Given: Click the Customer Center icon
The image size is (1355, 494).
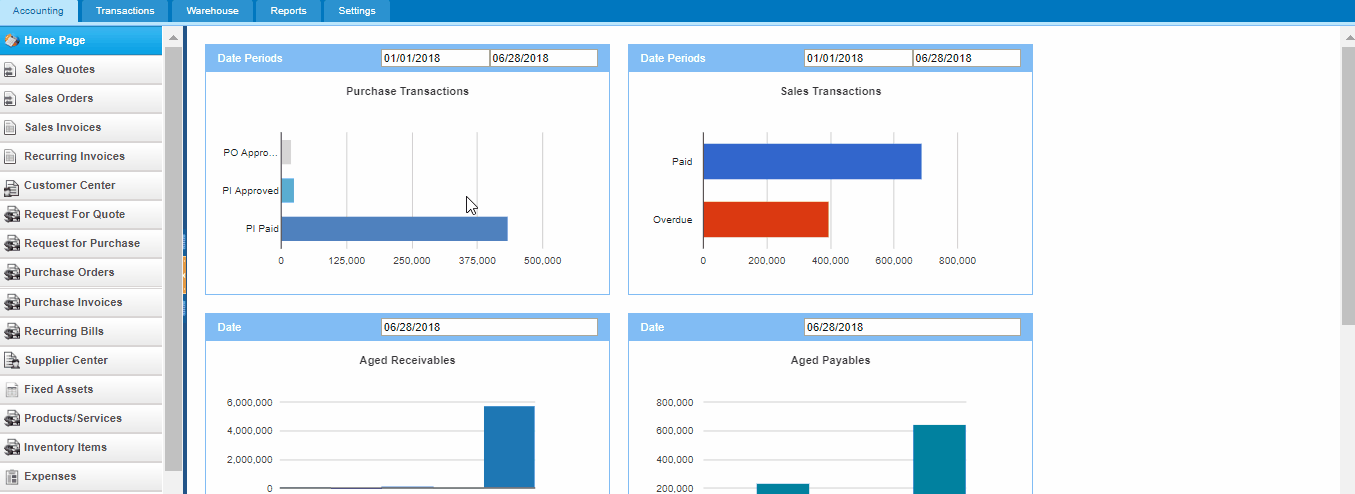Looking at the screenshot, I should tap(12, 186).
